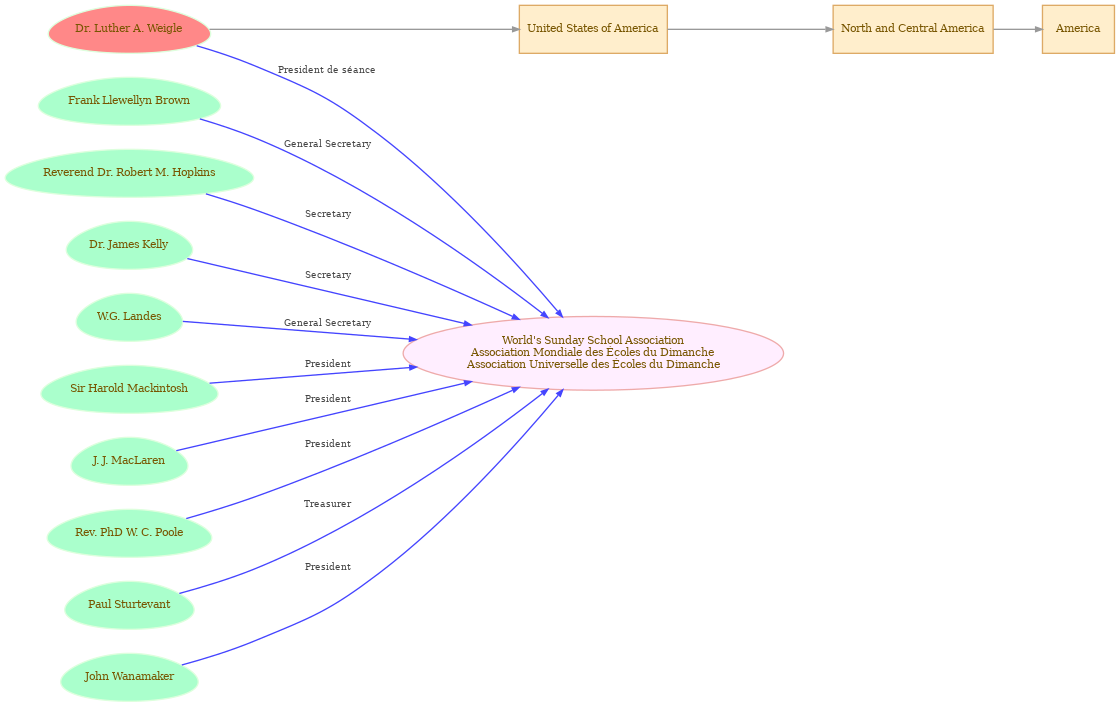Image resolution: width=1120 pixels, height=707 pixels.
Task: Open the World's Sunday School Association node
Action: (x=593, y=354)
